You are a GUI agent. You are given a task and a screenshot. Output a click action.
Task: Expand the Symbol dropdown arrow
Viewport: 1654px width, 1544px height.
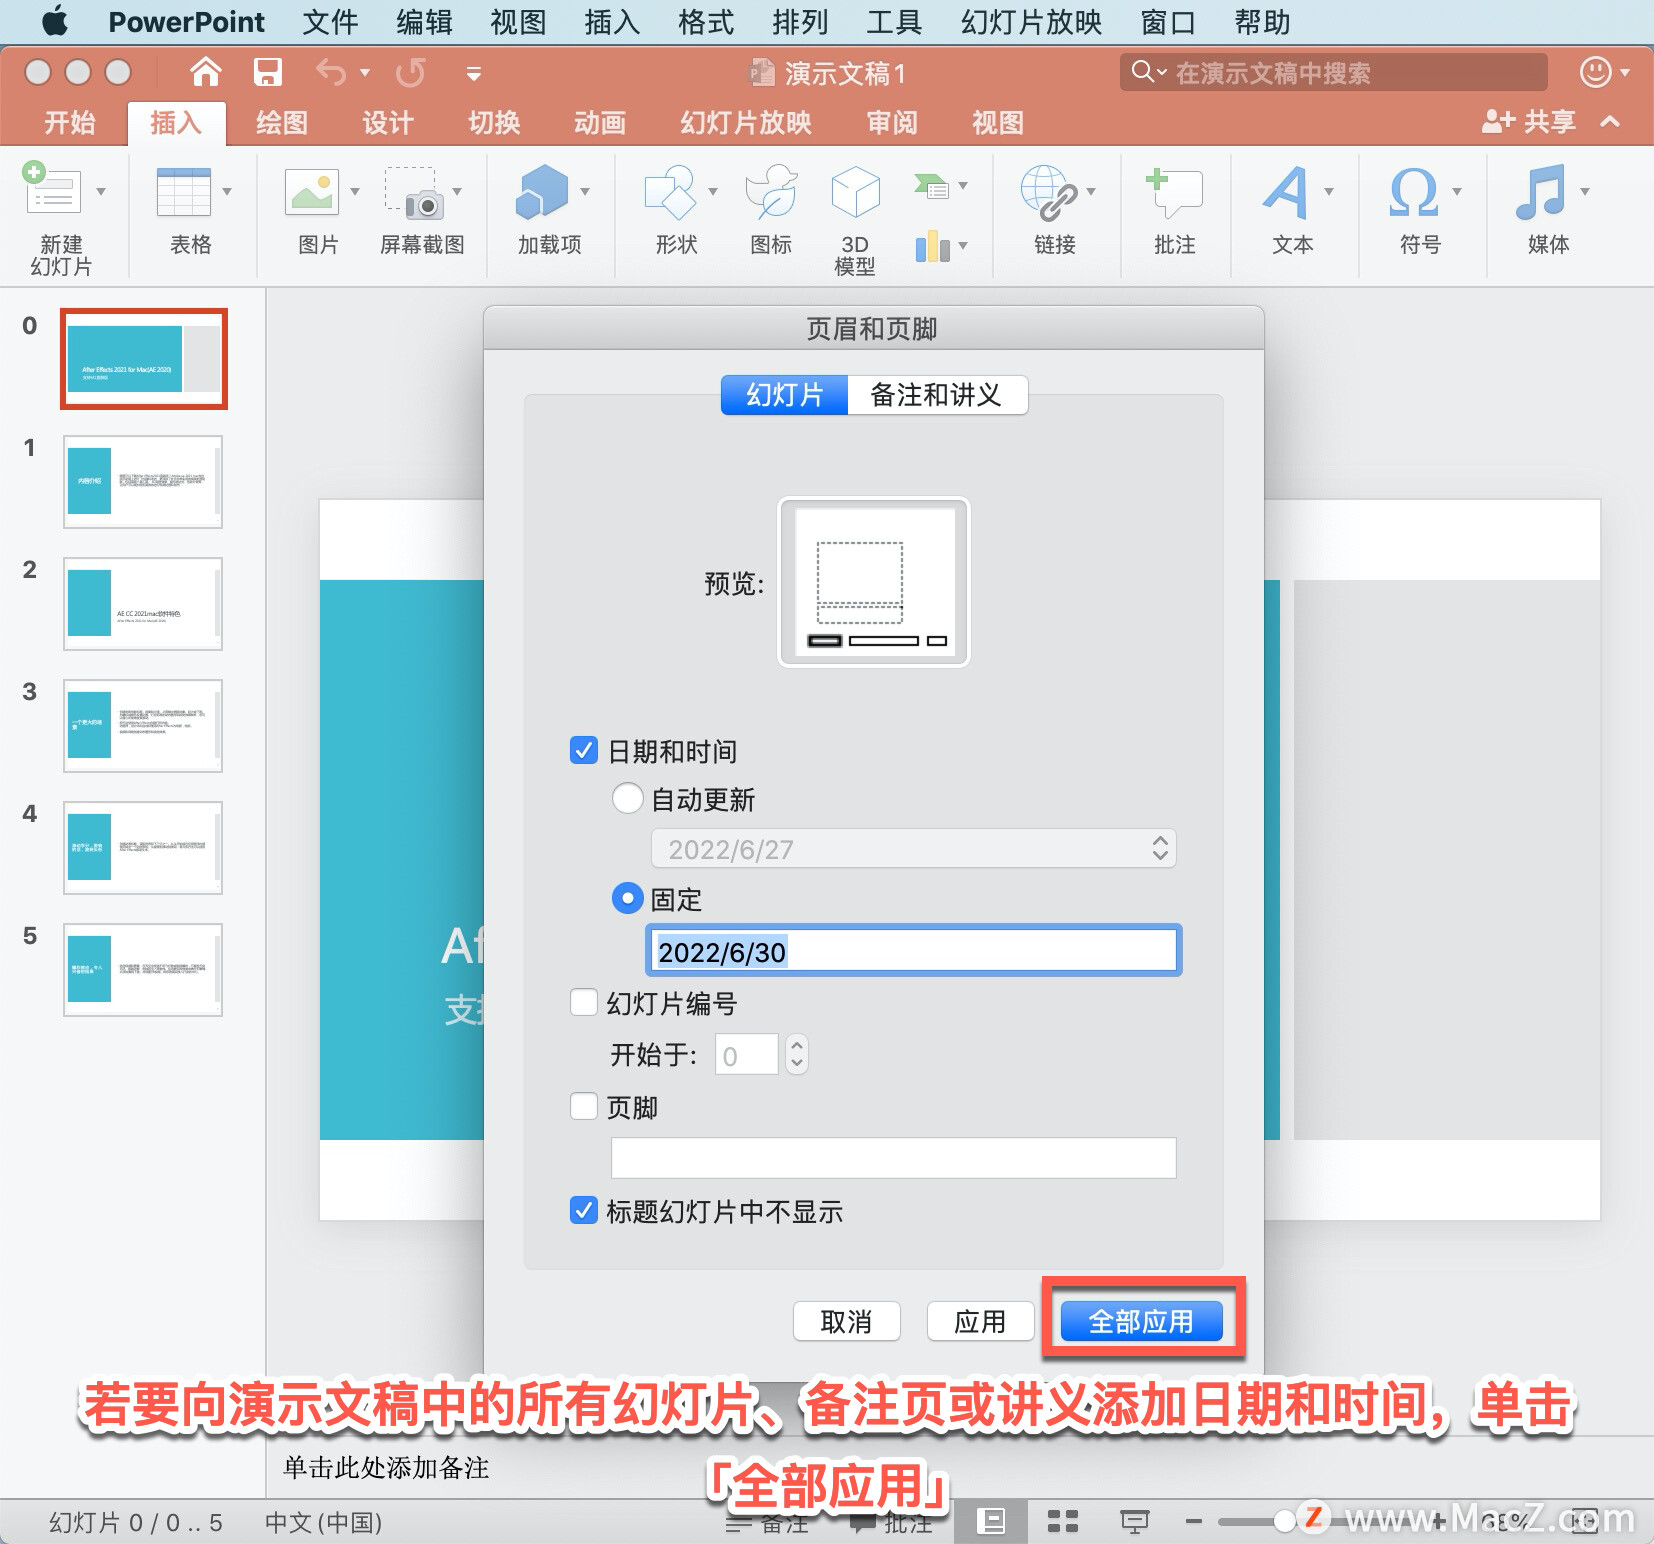tap(1457, 191)
